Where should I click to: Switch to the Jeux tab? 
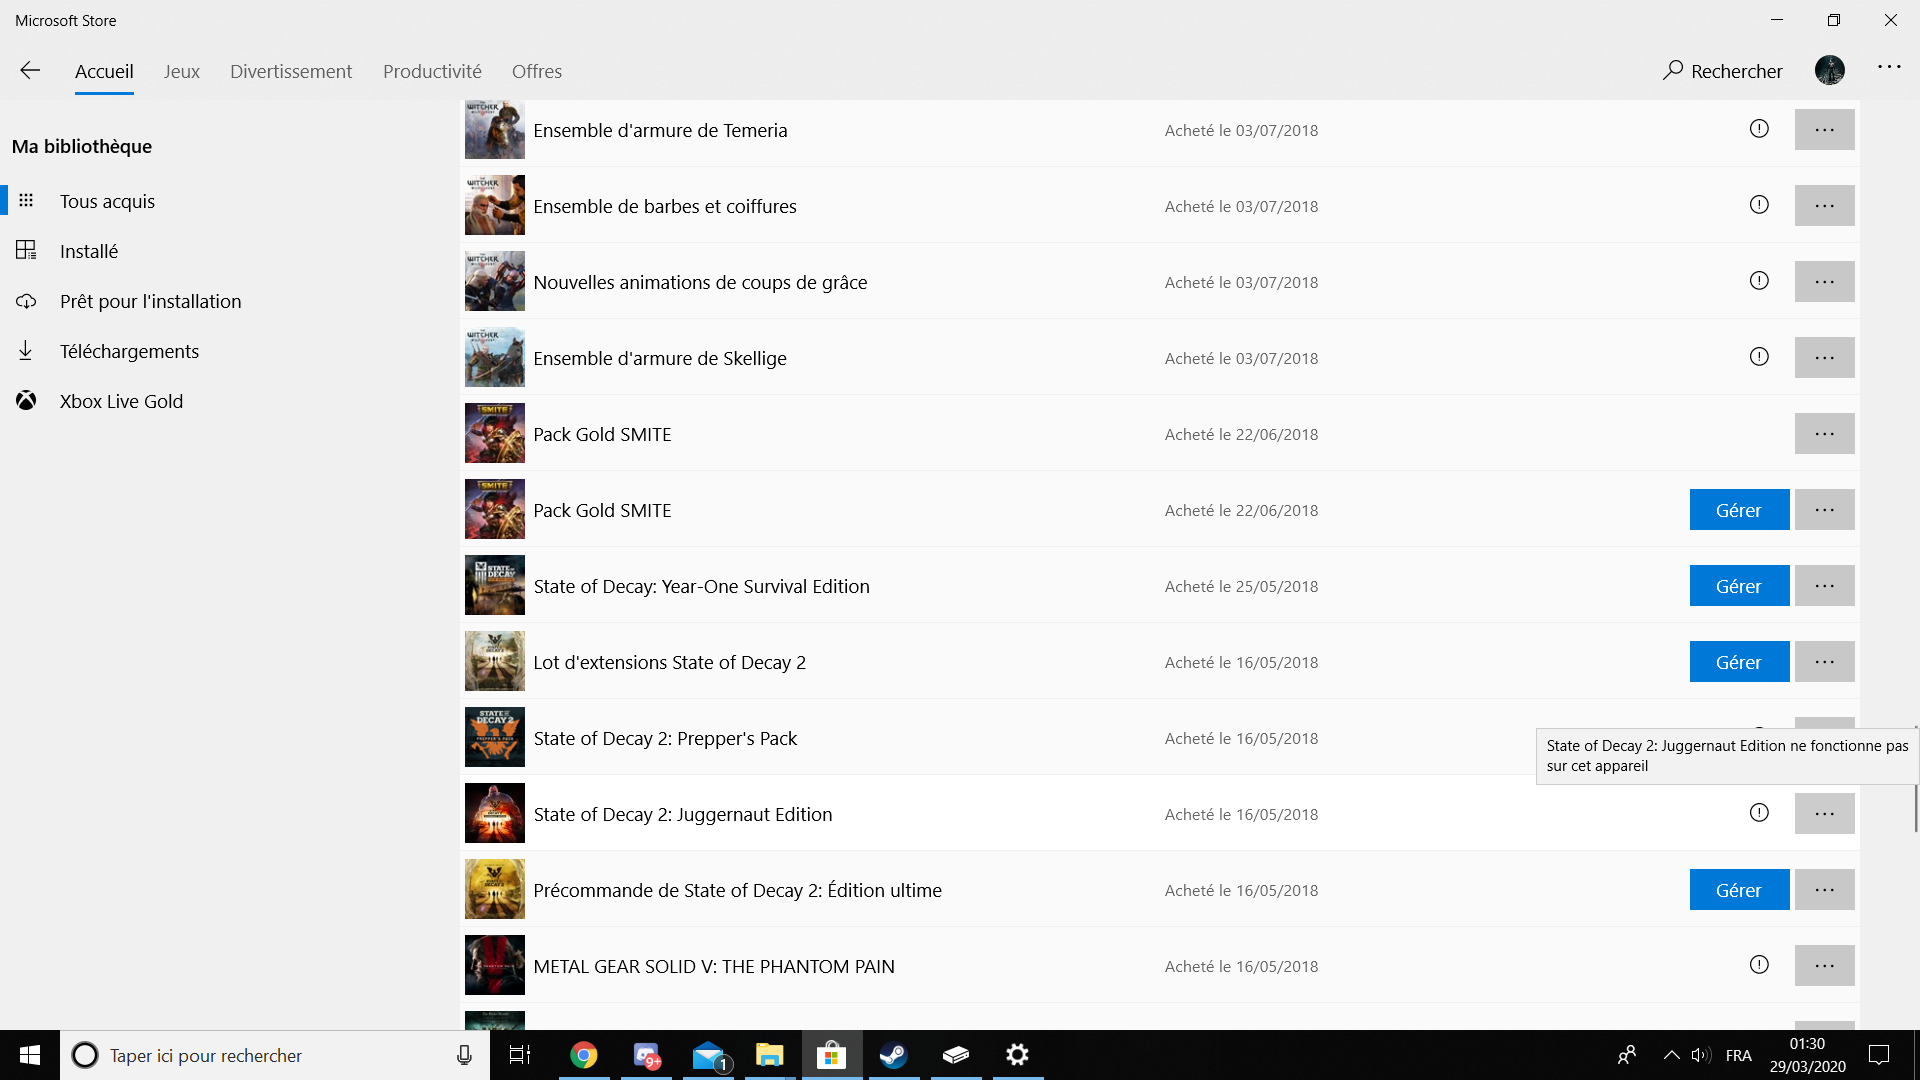182,71
